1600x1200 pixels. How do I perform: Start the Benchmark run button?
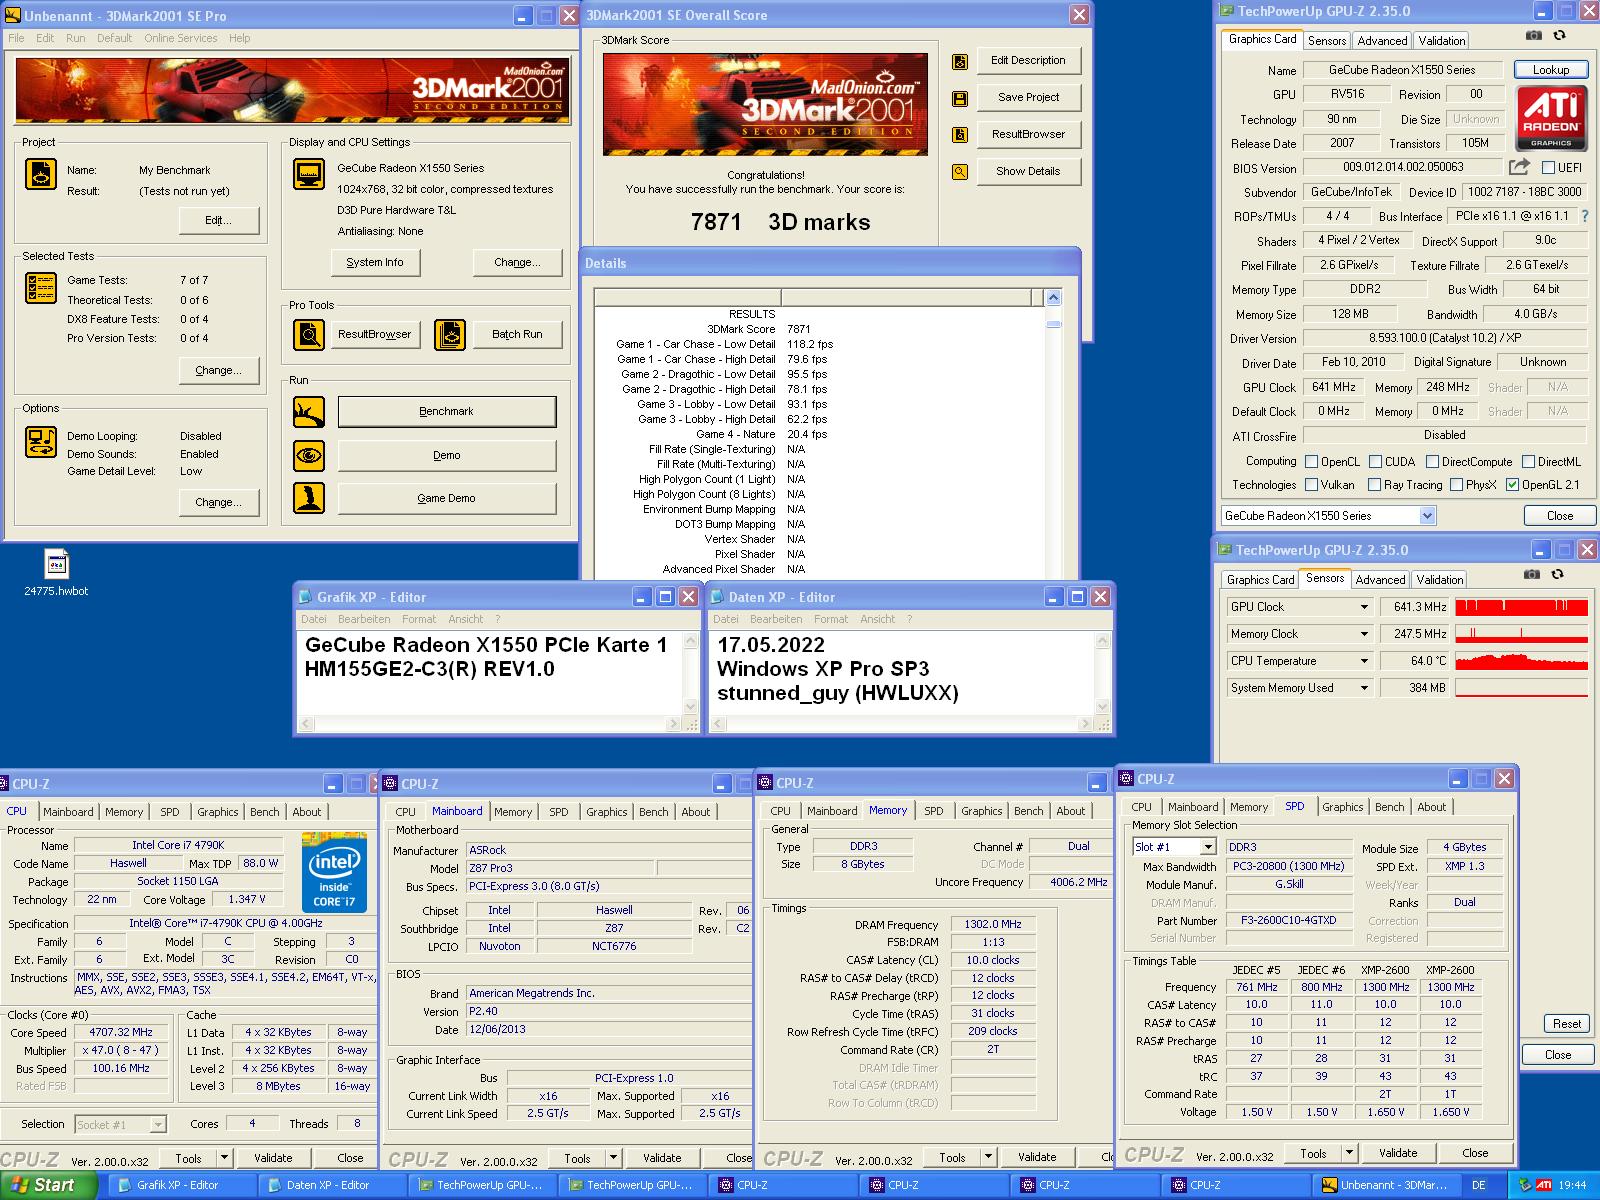click(446, 412)
